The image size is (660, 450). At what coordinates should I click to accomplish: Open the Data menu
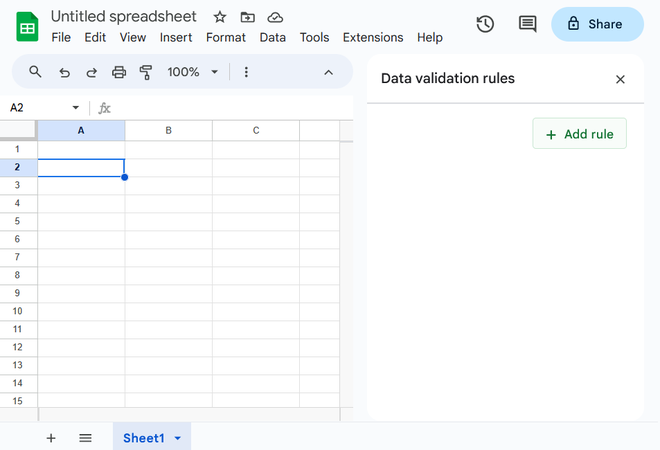click(x=272, y=37)
